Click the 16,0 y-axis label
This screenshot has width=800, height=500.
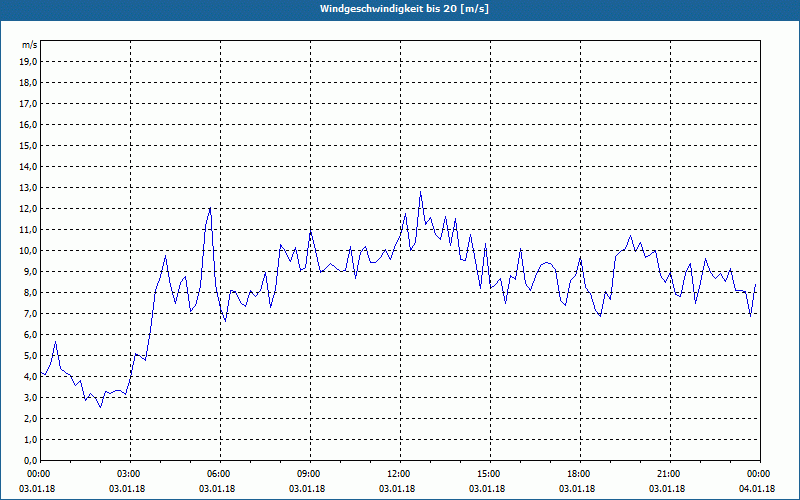point(28,124)
